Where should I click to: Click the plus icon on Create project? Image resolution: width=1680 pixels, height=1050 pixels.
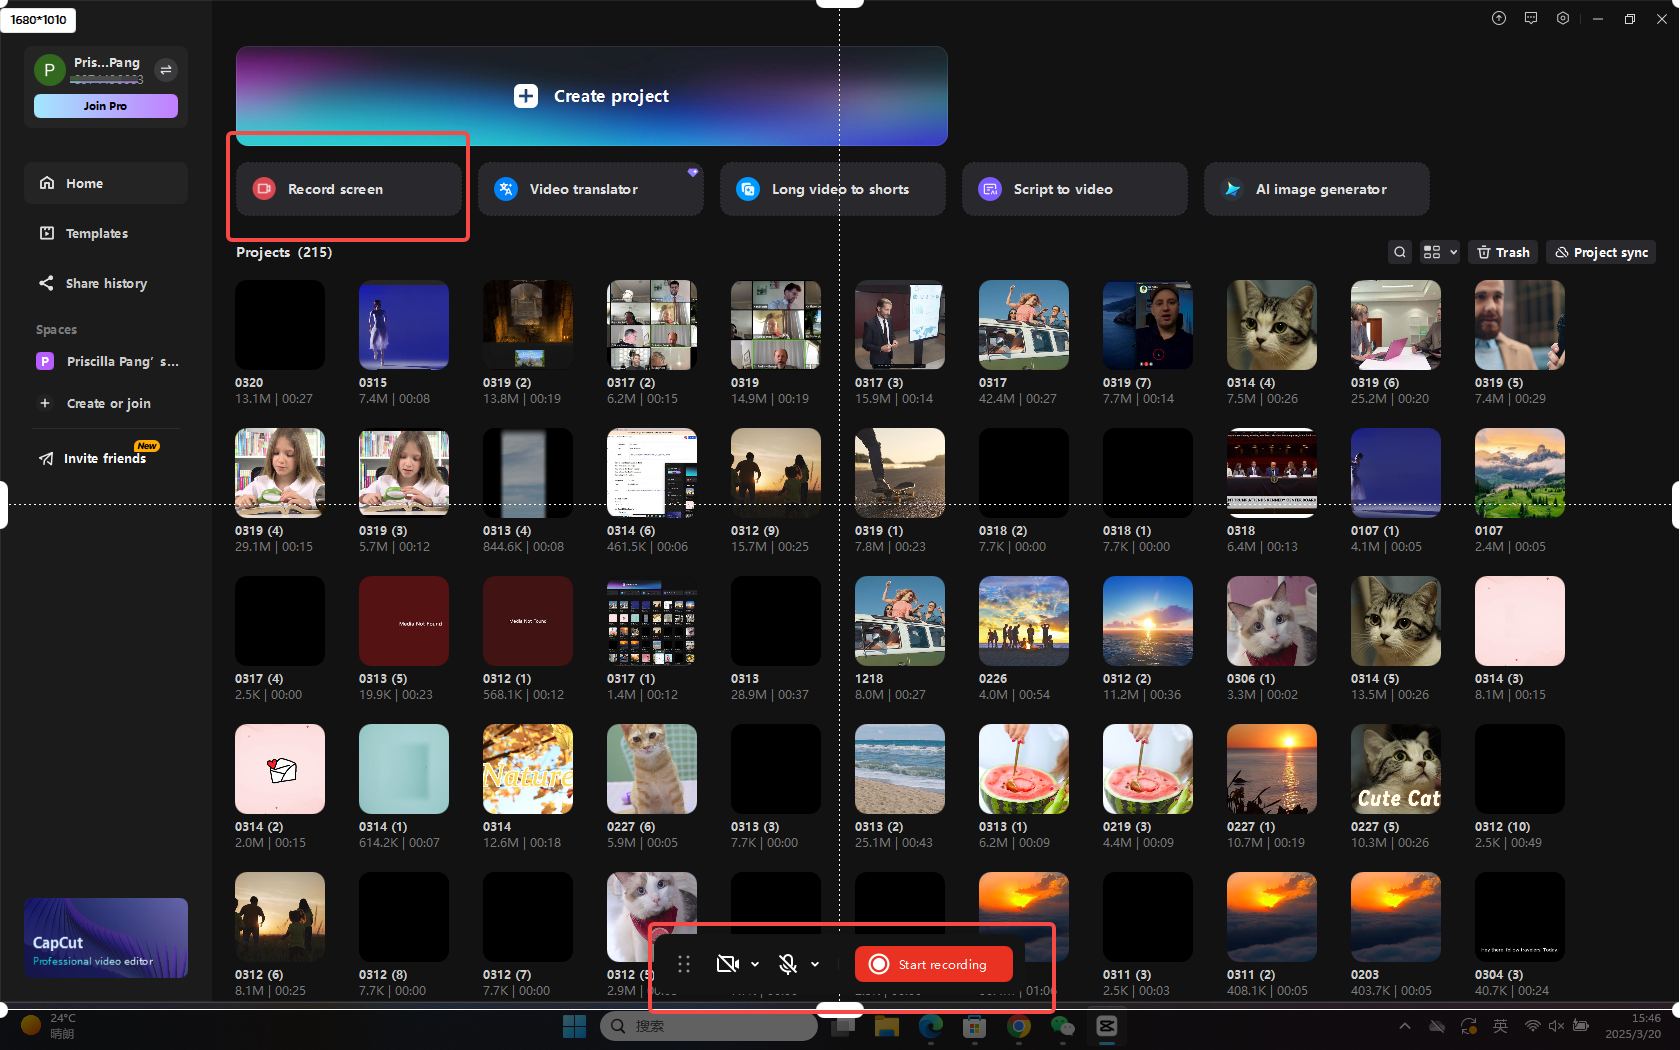tap(526, 96)
